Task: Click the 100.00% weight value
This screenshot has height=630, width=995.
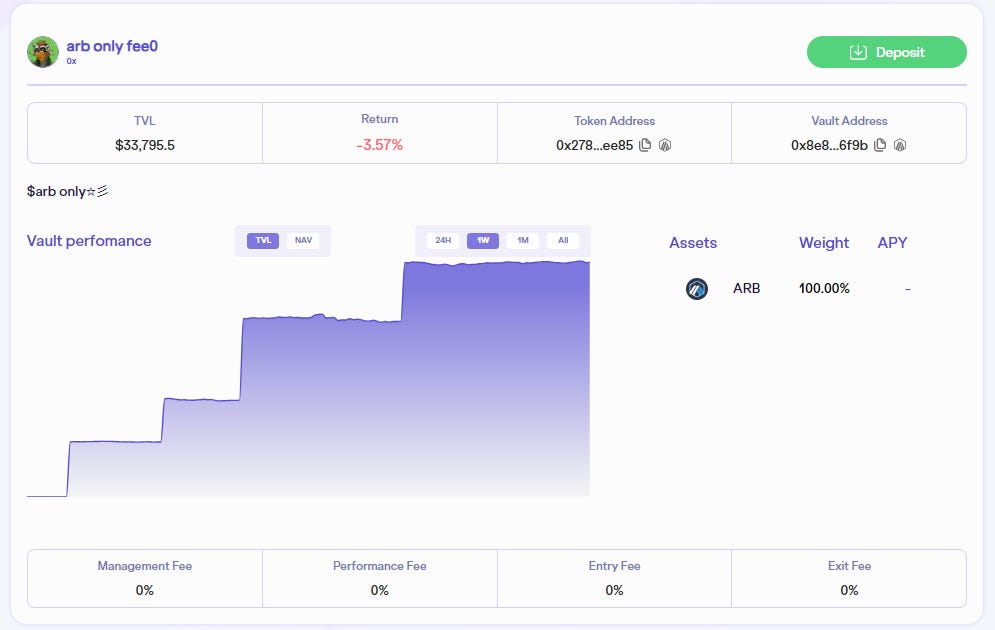Action: (824, 289)
